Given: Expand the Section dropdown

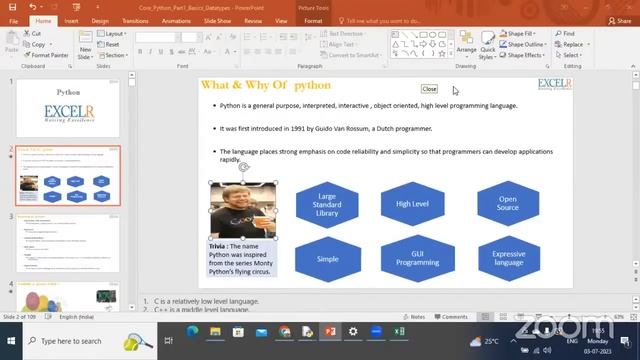Looking at the screenshot, I should (113, 55).
